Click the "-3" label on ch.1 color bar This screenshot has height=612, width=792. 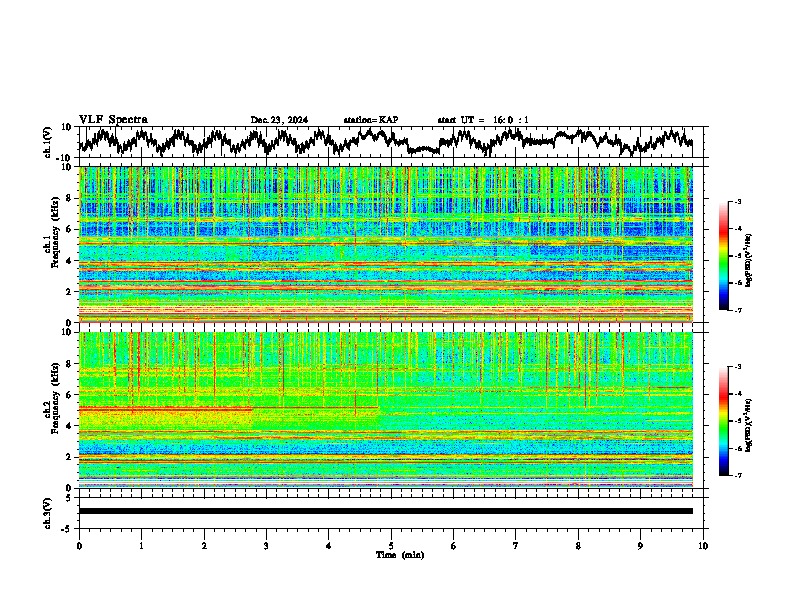[x=737, y=202]
